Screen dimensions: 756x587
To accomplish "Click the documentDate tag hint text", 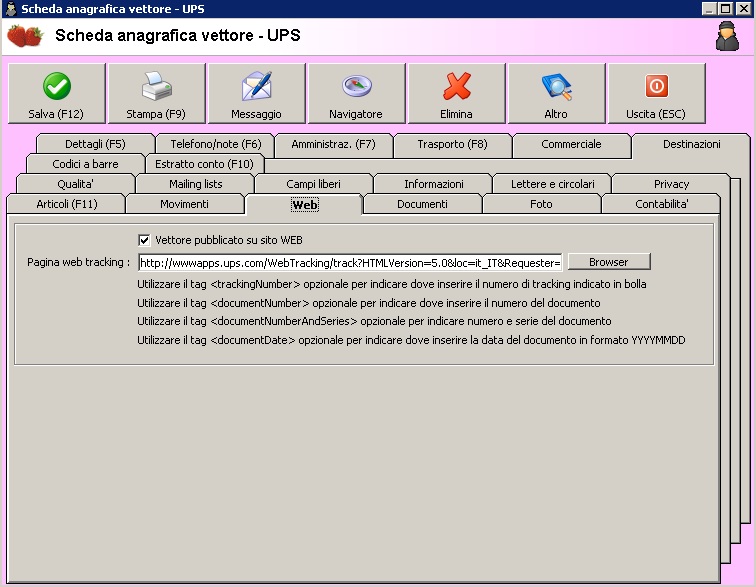I will pos(411,340).
